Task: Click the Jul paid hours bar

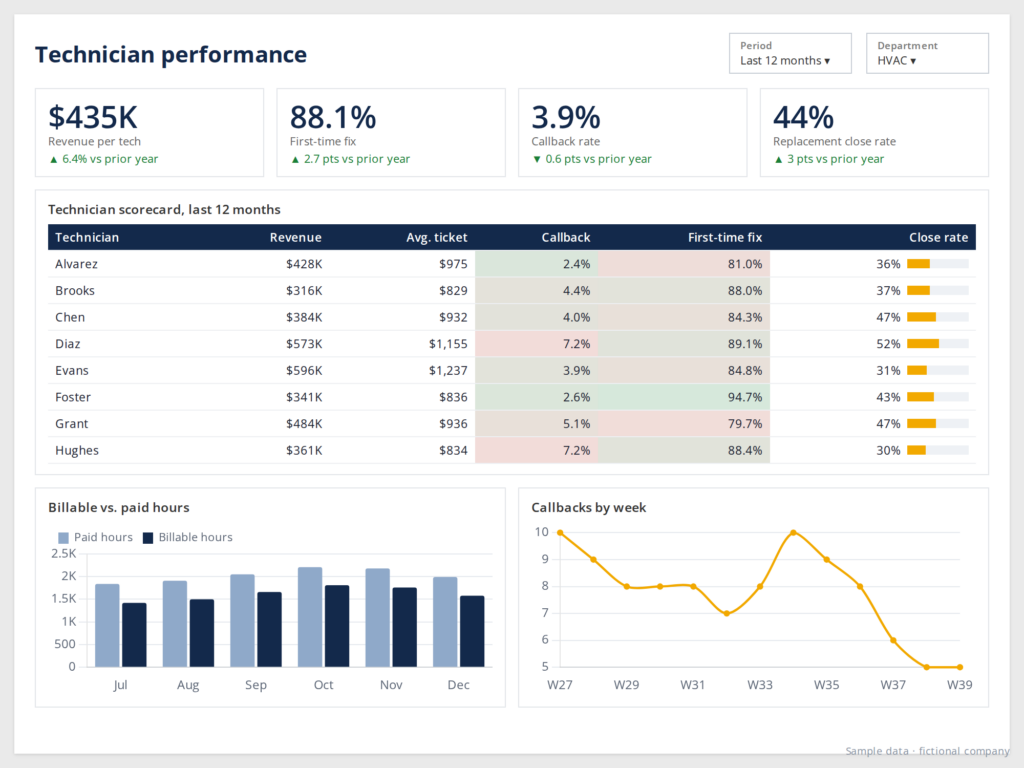Action: [x=107, y=626]
